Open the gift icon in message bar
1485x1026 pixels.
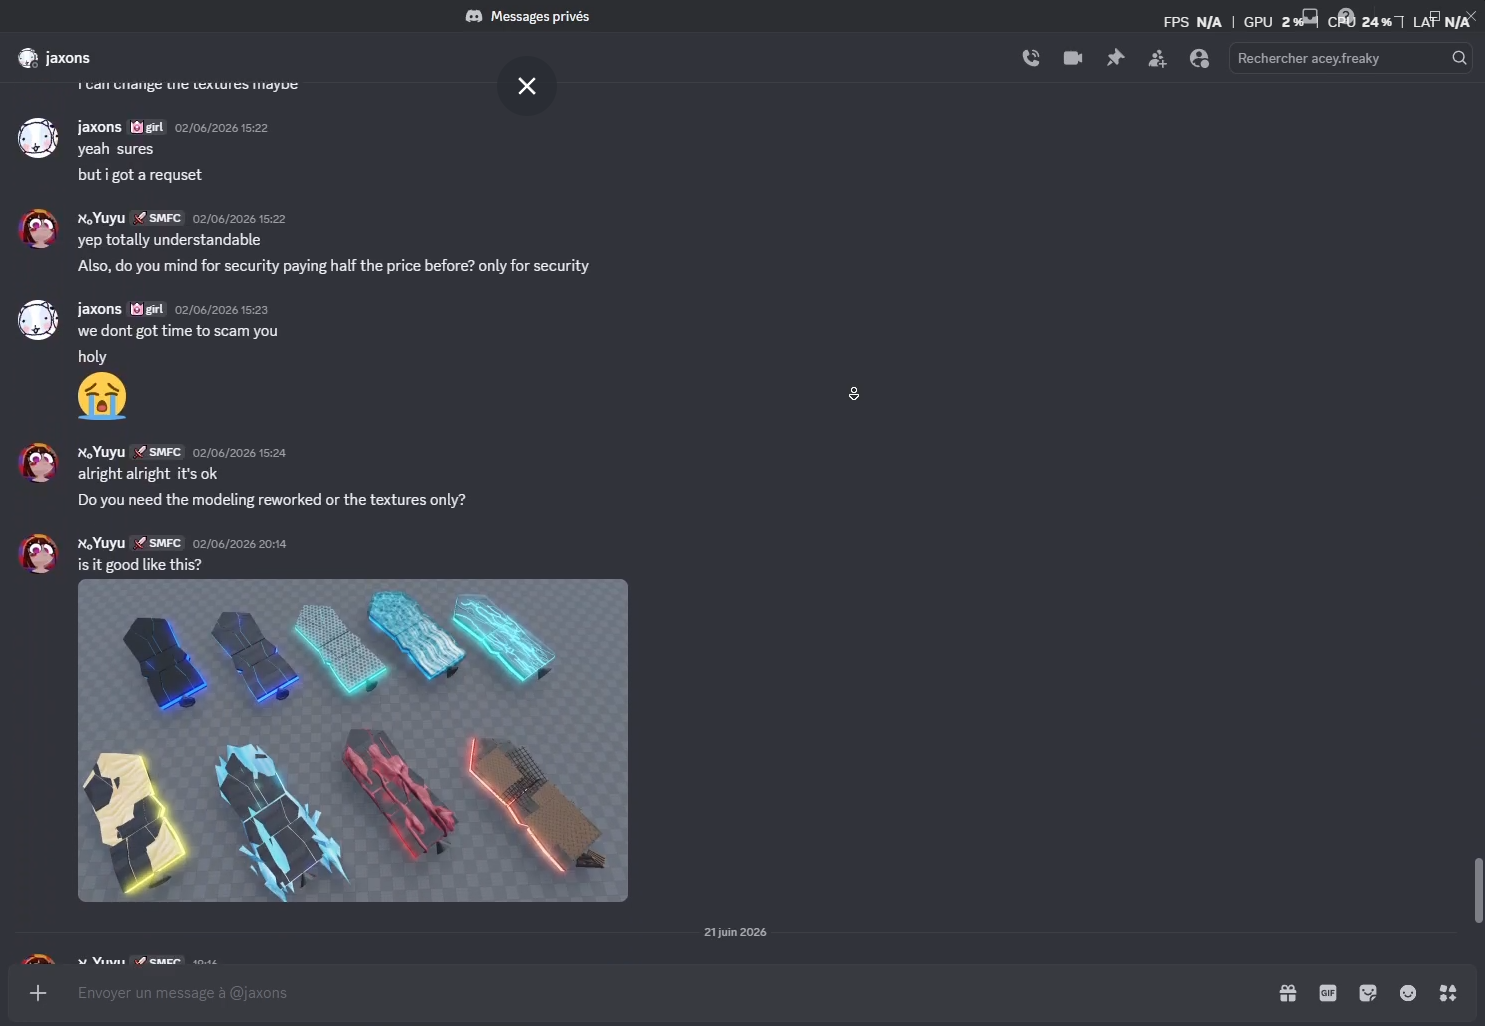(1288, 993)
